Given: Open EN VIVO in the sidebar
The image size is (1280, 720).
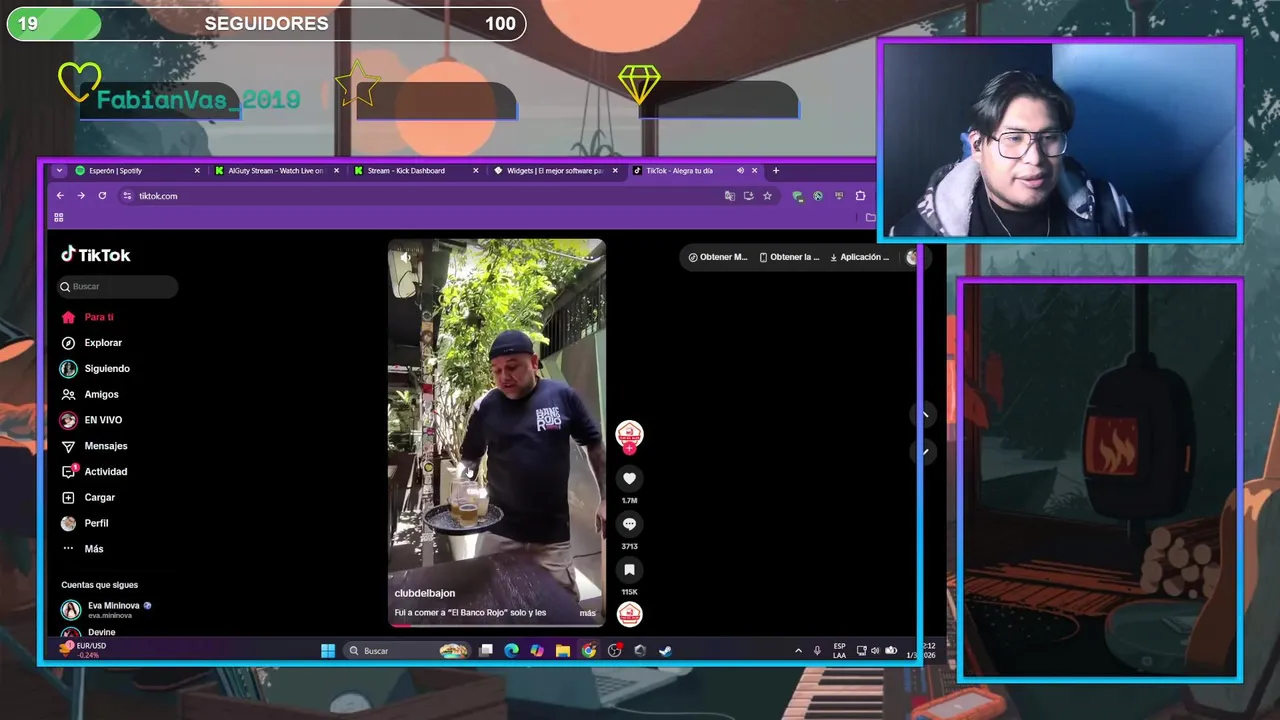Looking at the screenshot, I should (92, 421).
